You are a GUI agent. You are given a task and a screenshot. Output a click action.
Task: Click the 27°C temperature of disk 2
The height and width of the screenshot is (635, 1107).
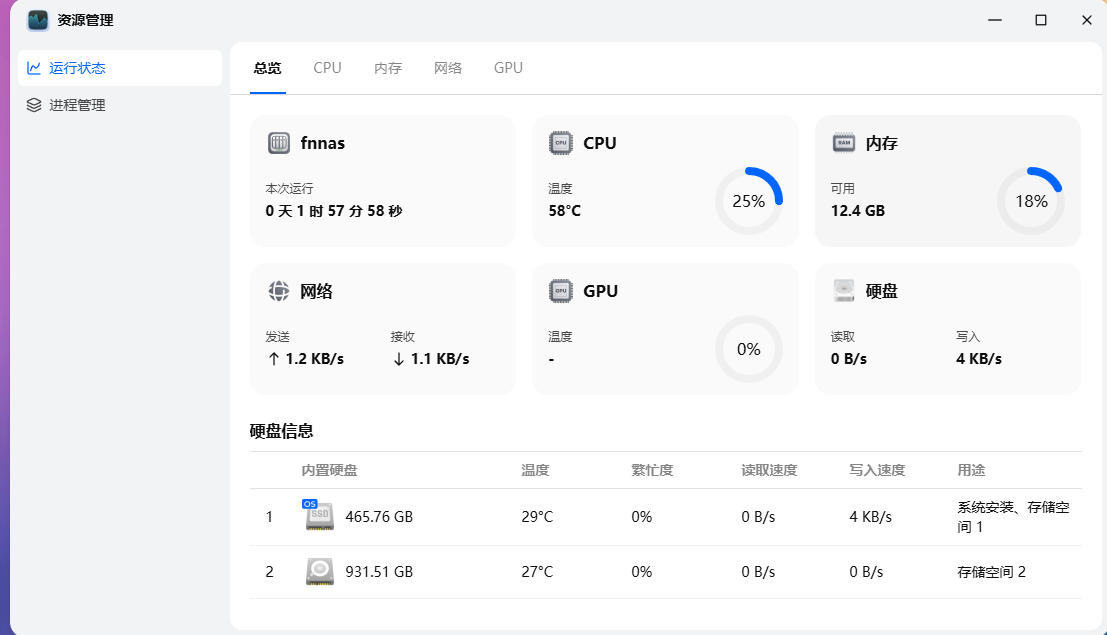537,571
